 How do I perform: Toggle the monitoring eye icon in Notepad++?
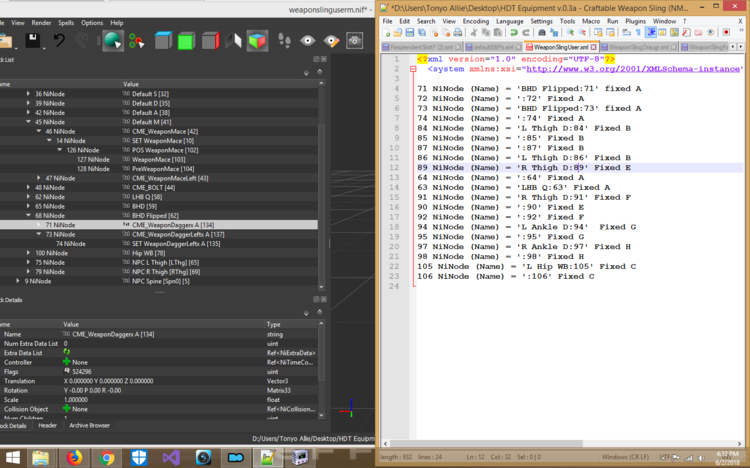tap(710, 33)
